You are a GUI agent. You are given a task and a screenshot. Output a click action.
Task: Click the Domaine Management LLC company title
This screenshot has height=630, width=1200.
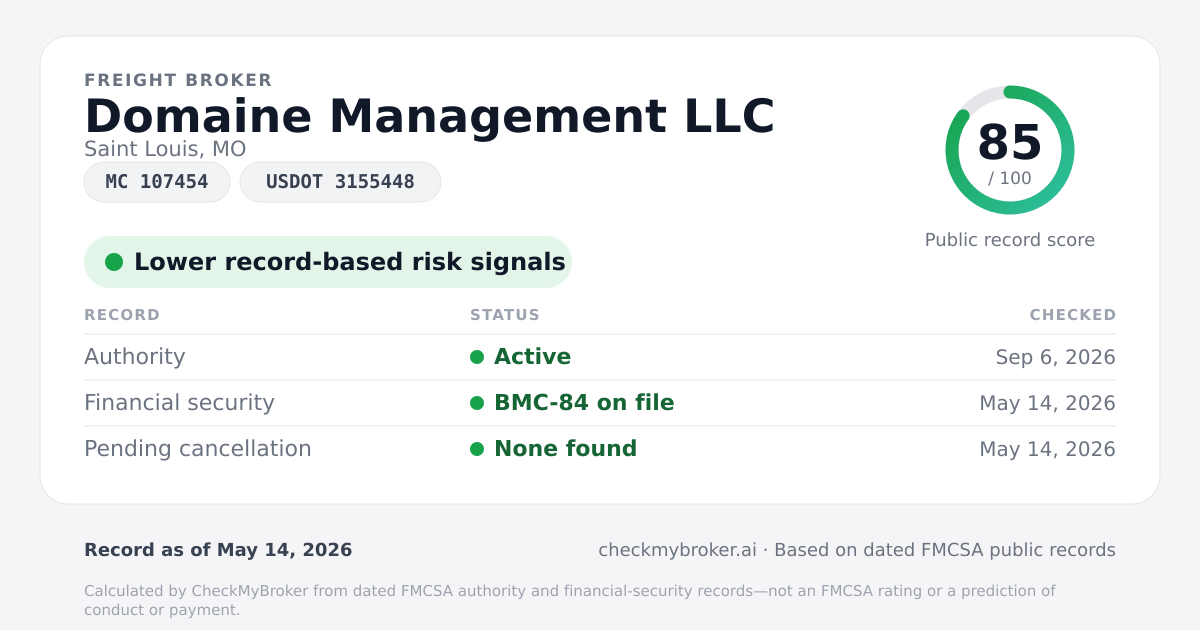pos(429,116)
